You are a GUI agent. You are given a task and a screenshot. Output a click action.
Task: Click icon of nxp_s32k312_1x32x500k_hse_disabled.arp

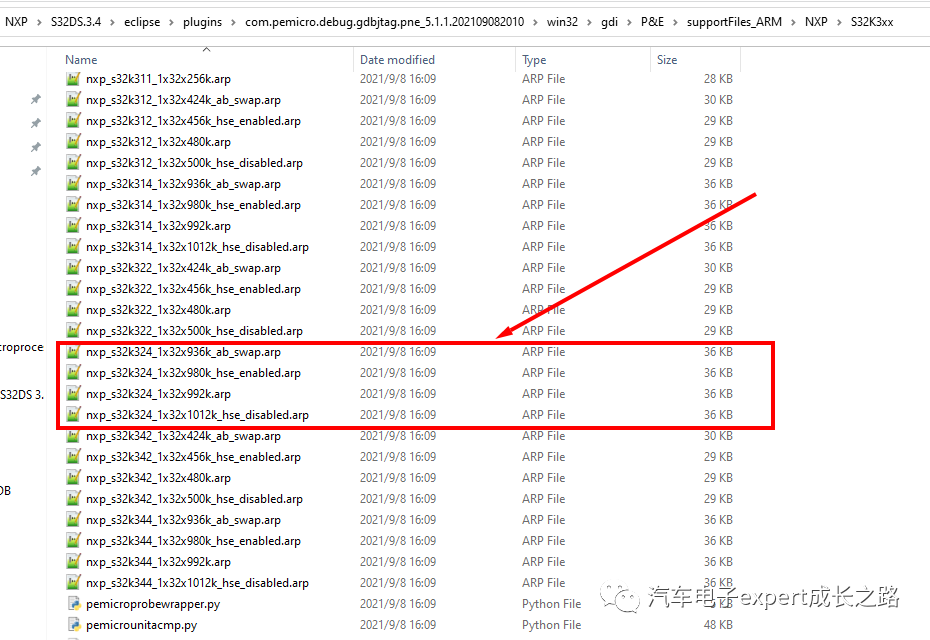click(x=73, y=163)
